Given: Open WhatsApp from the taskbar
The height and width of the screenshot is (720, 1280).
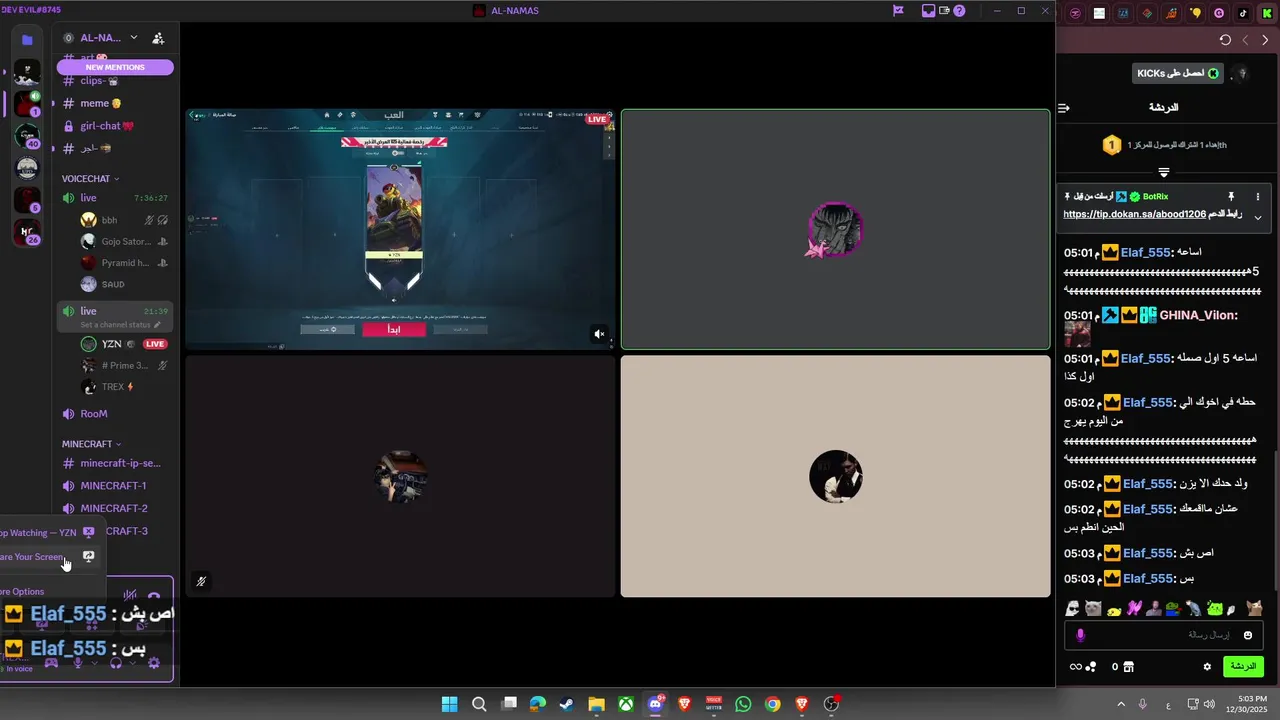Looking at the screenshot, I should 743,704.
